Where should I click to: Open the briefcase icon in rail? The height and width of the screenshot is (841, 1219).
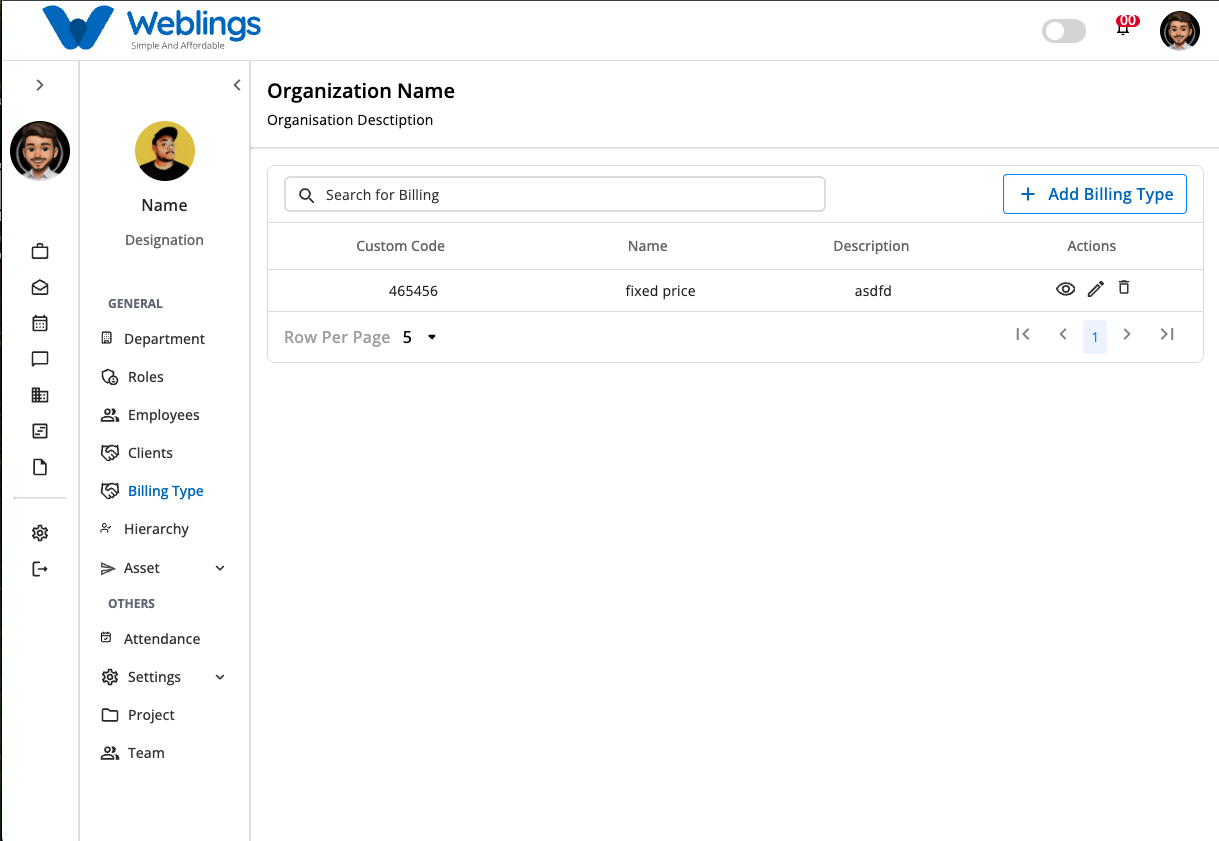click(40, 251)
